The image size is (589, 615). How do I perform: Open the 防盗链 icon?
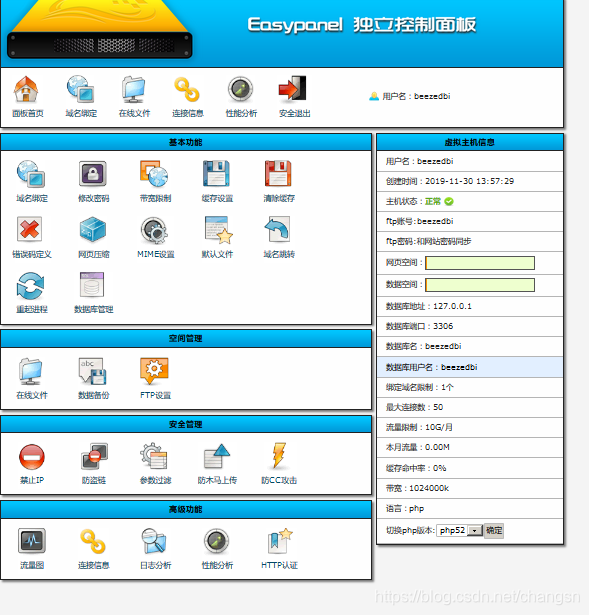(x=95, y=457)
